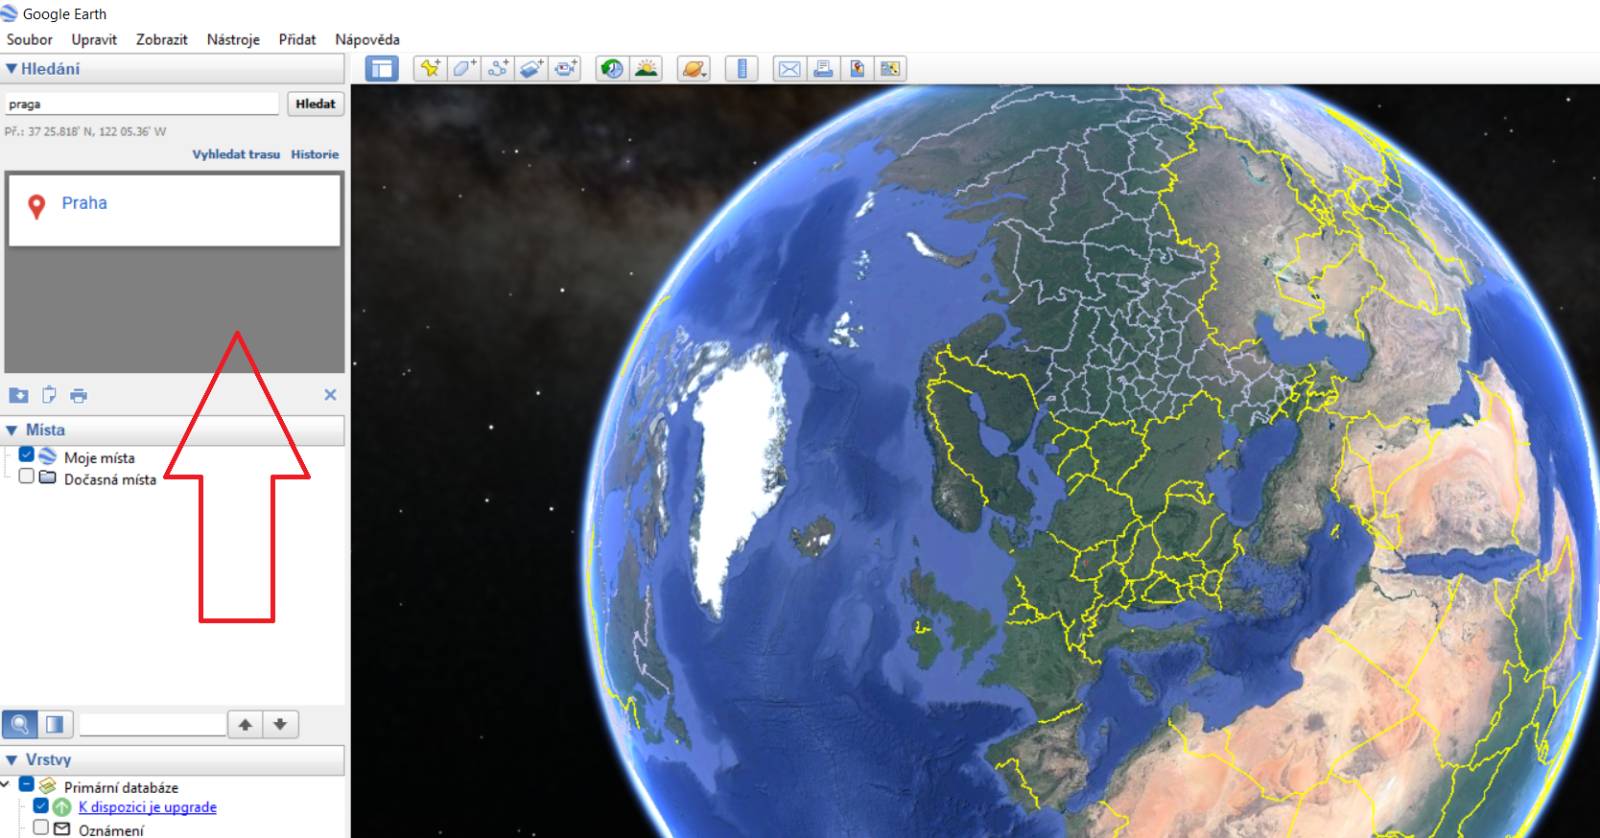Add a new path

[x=498, y=68]
